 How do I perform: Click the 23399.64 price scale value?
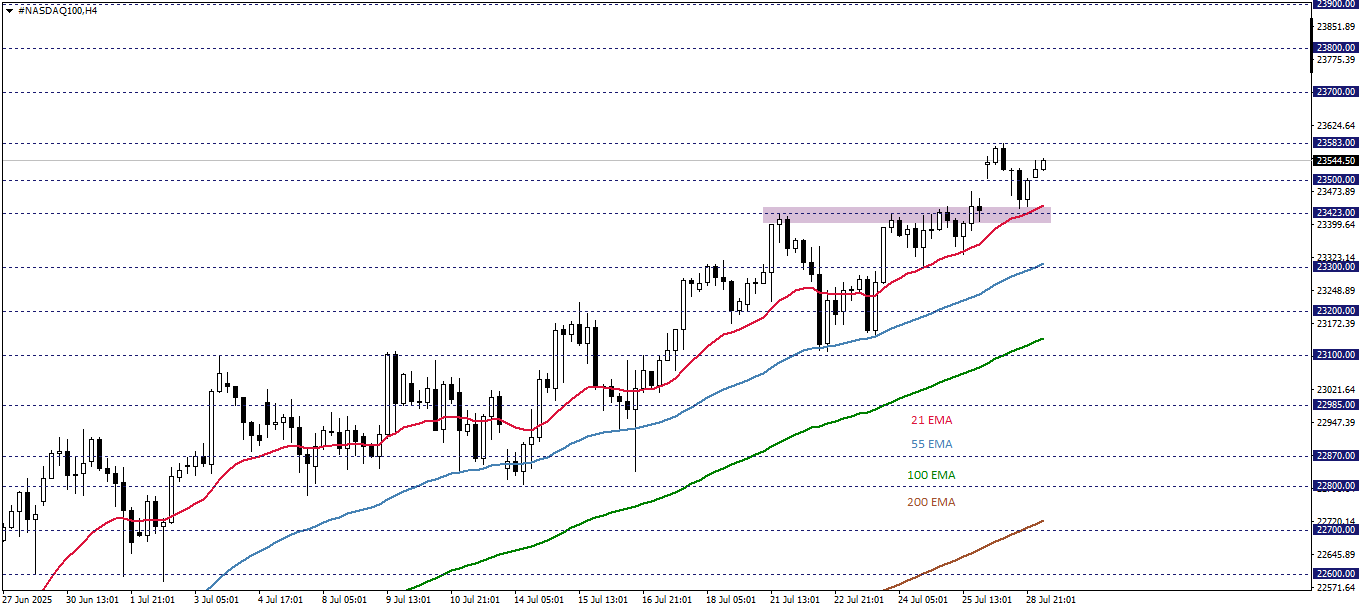pos(1337,225)
